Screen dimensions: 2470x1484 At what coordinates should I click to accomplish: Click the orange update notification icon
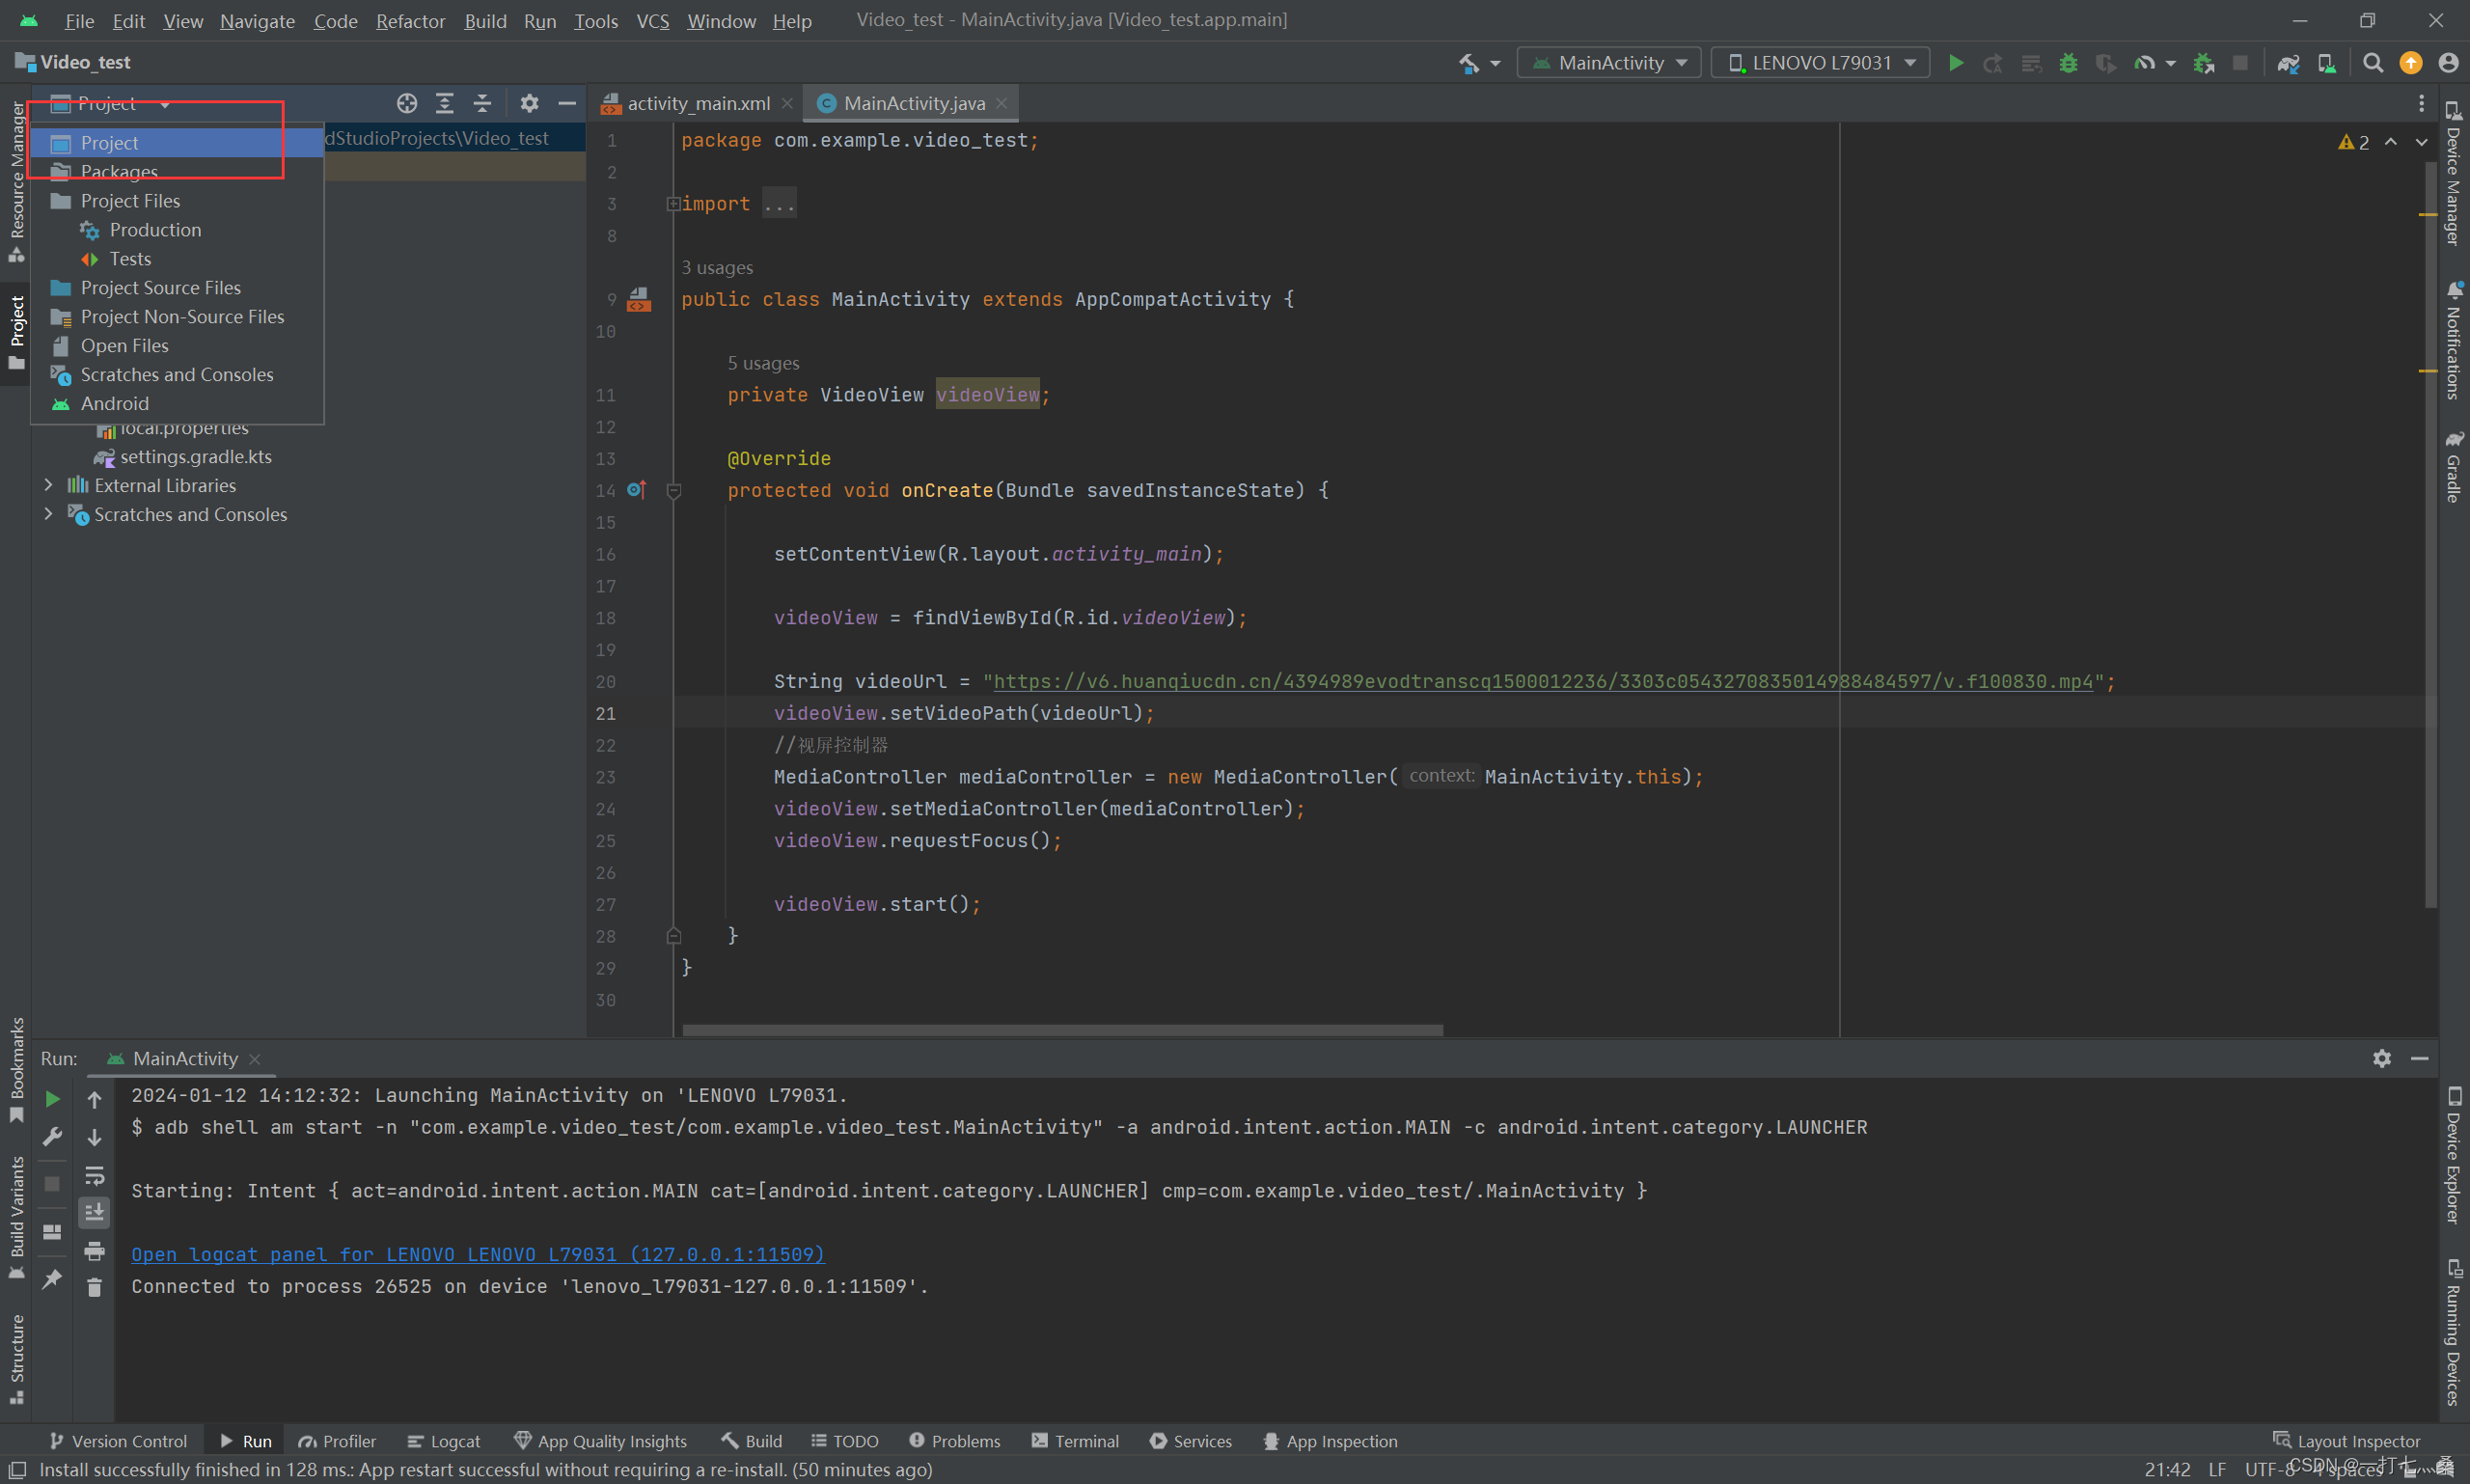click(2411, 63)
